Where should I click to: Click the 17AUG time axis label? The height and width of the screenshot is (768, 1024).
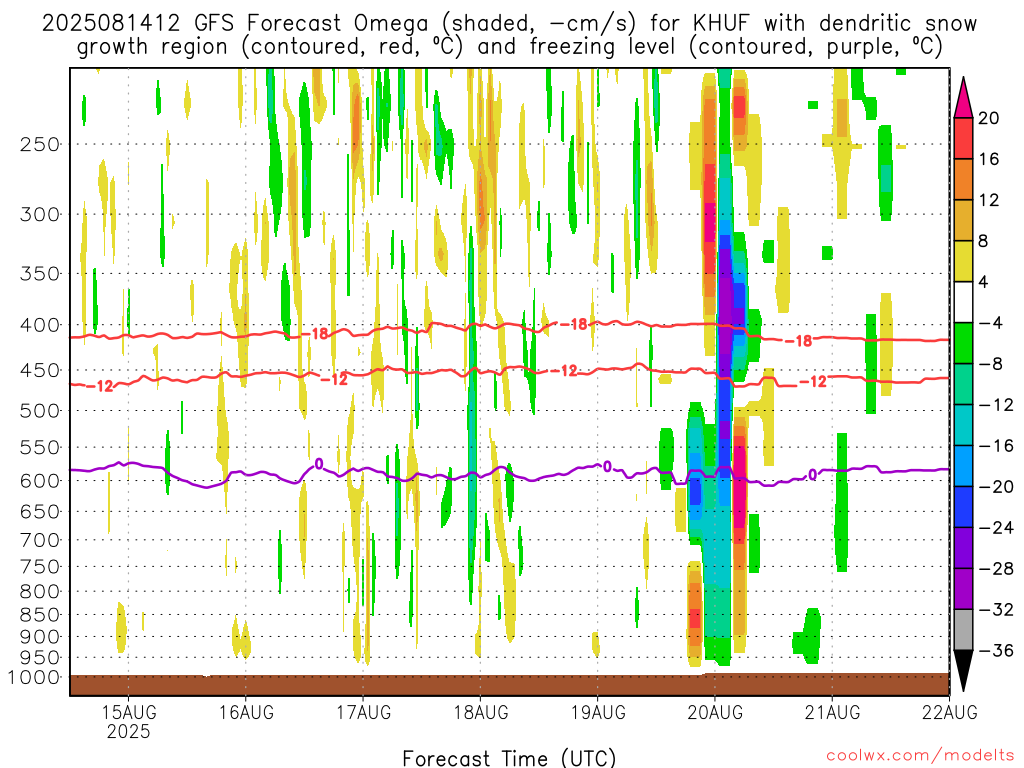(363, 712)
